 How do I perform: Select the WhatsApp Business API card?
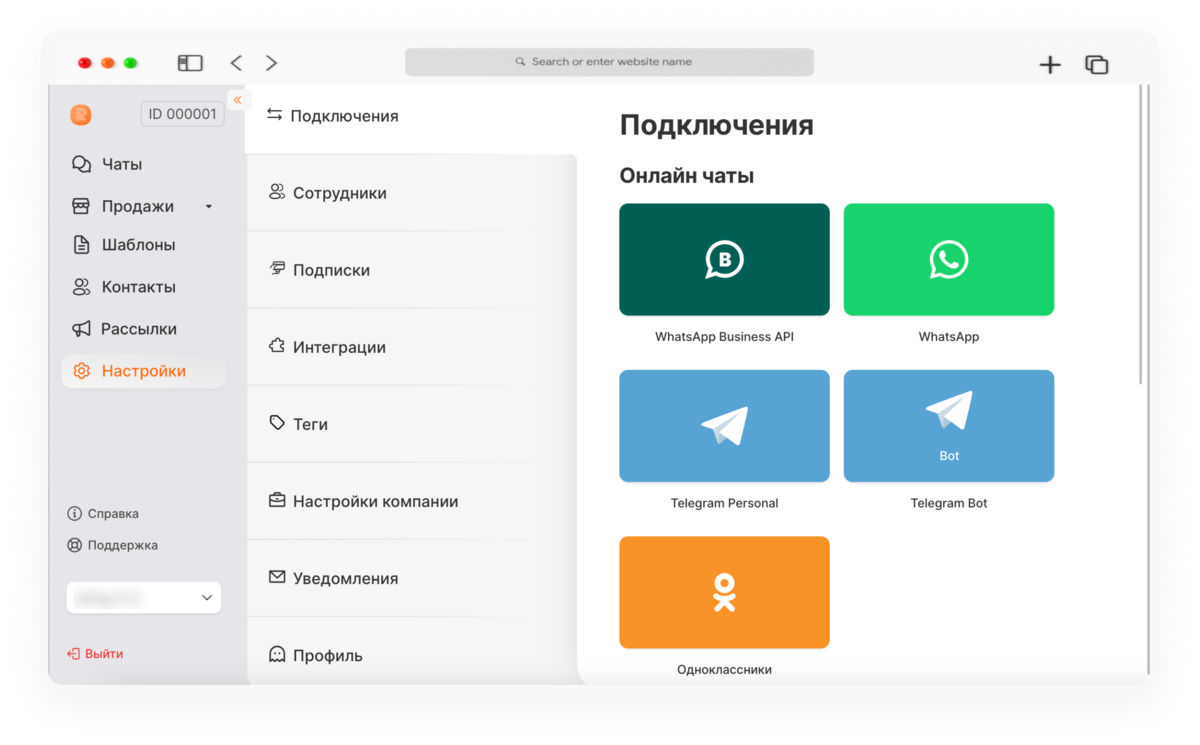pyautogui.click(x=724, y=260)
